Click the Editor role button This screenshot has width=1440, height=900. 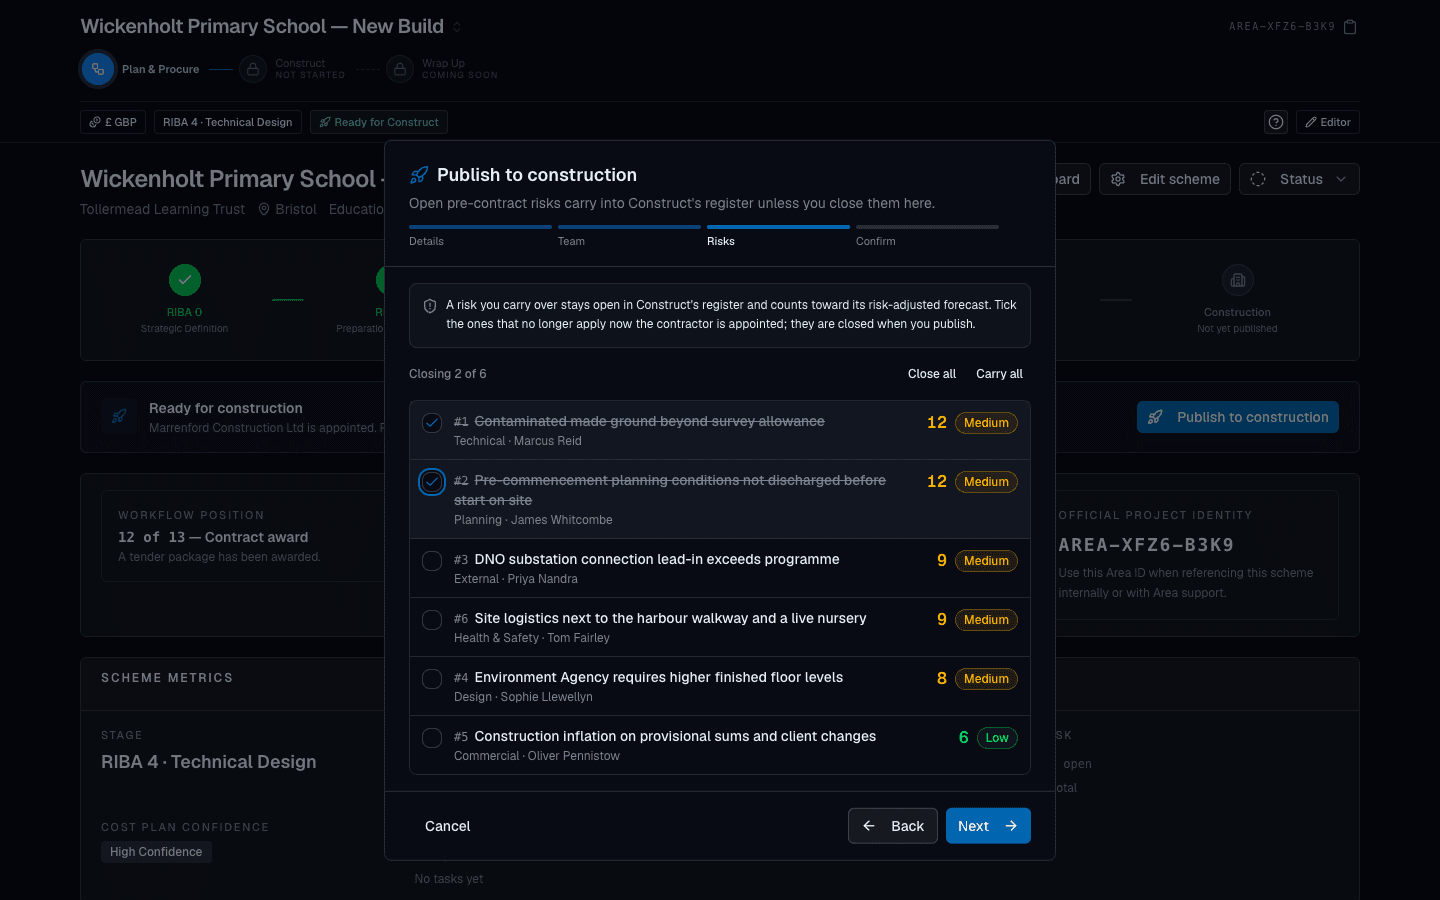click(1328, 122)
